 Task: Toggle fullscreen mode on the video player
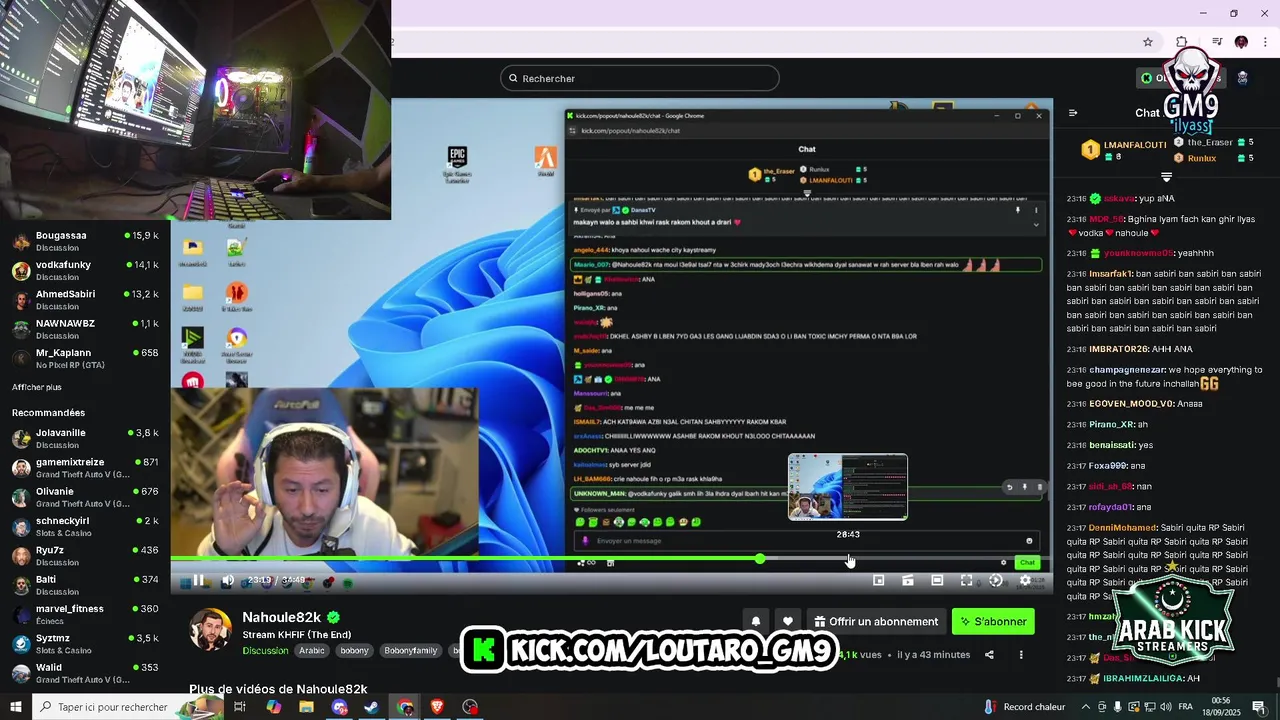coord(966,580)
